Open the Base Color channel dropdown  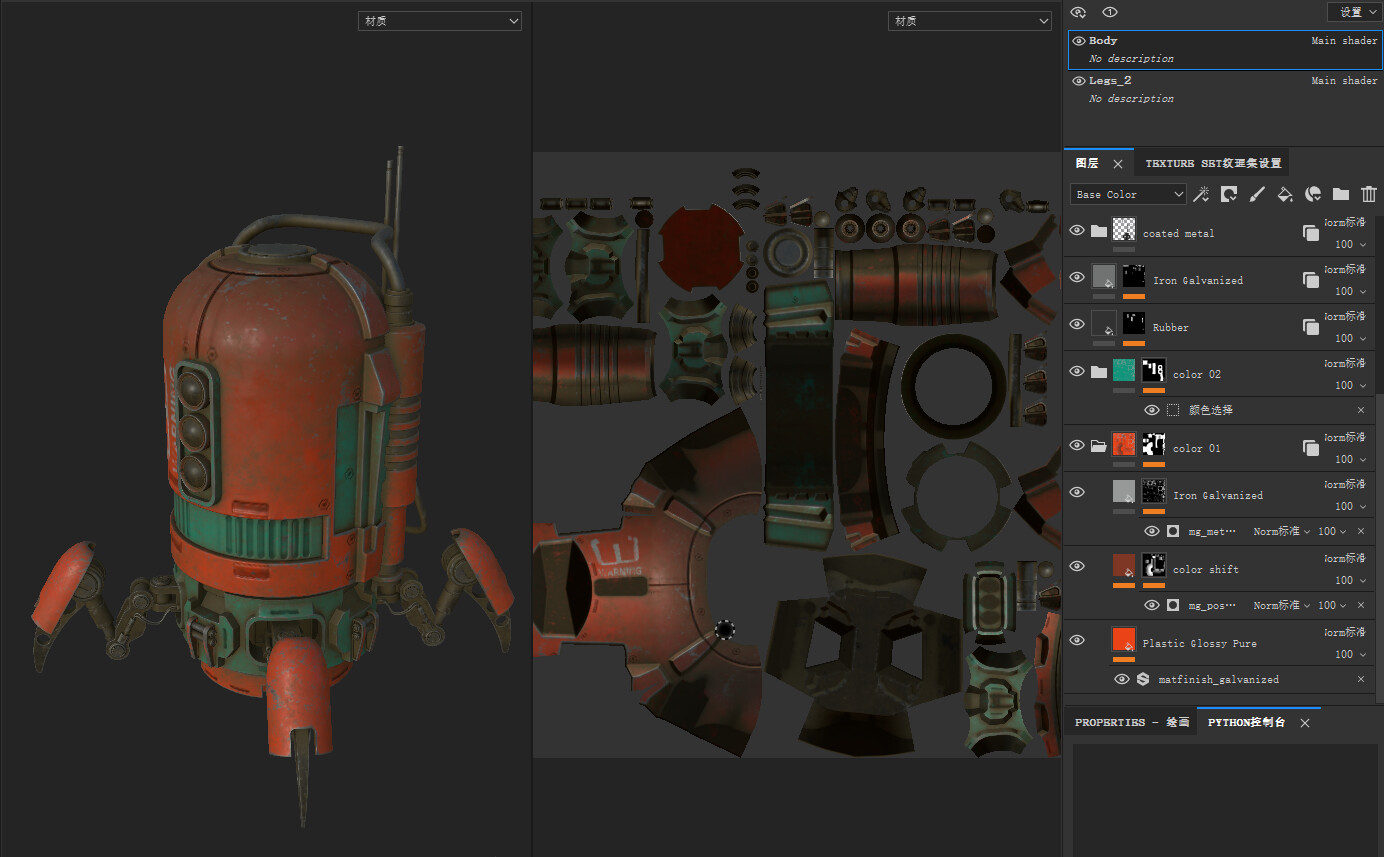tap(1127, 194)
